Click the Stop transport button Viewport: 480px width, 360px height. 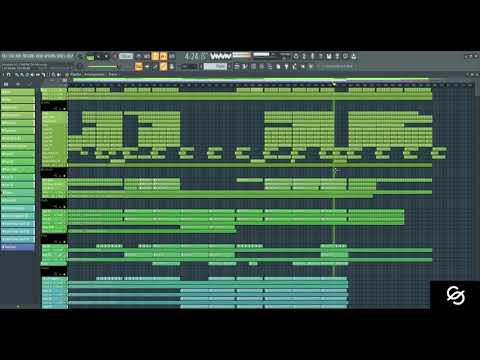[106, 57]
